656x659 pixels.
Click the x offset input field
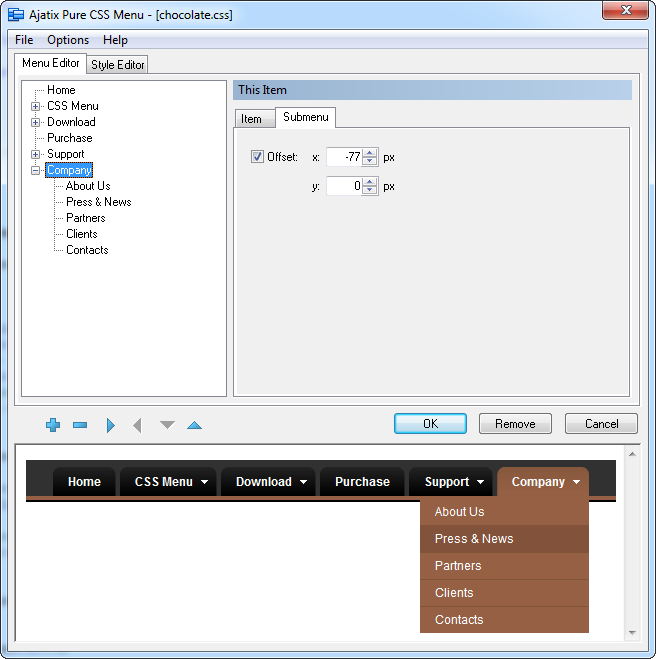pyautogui.click(x=344, y=157)
